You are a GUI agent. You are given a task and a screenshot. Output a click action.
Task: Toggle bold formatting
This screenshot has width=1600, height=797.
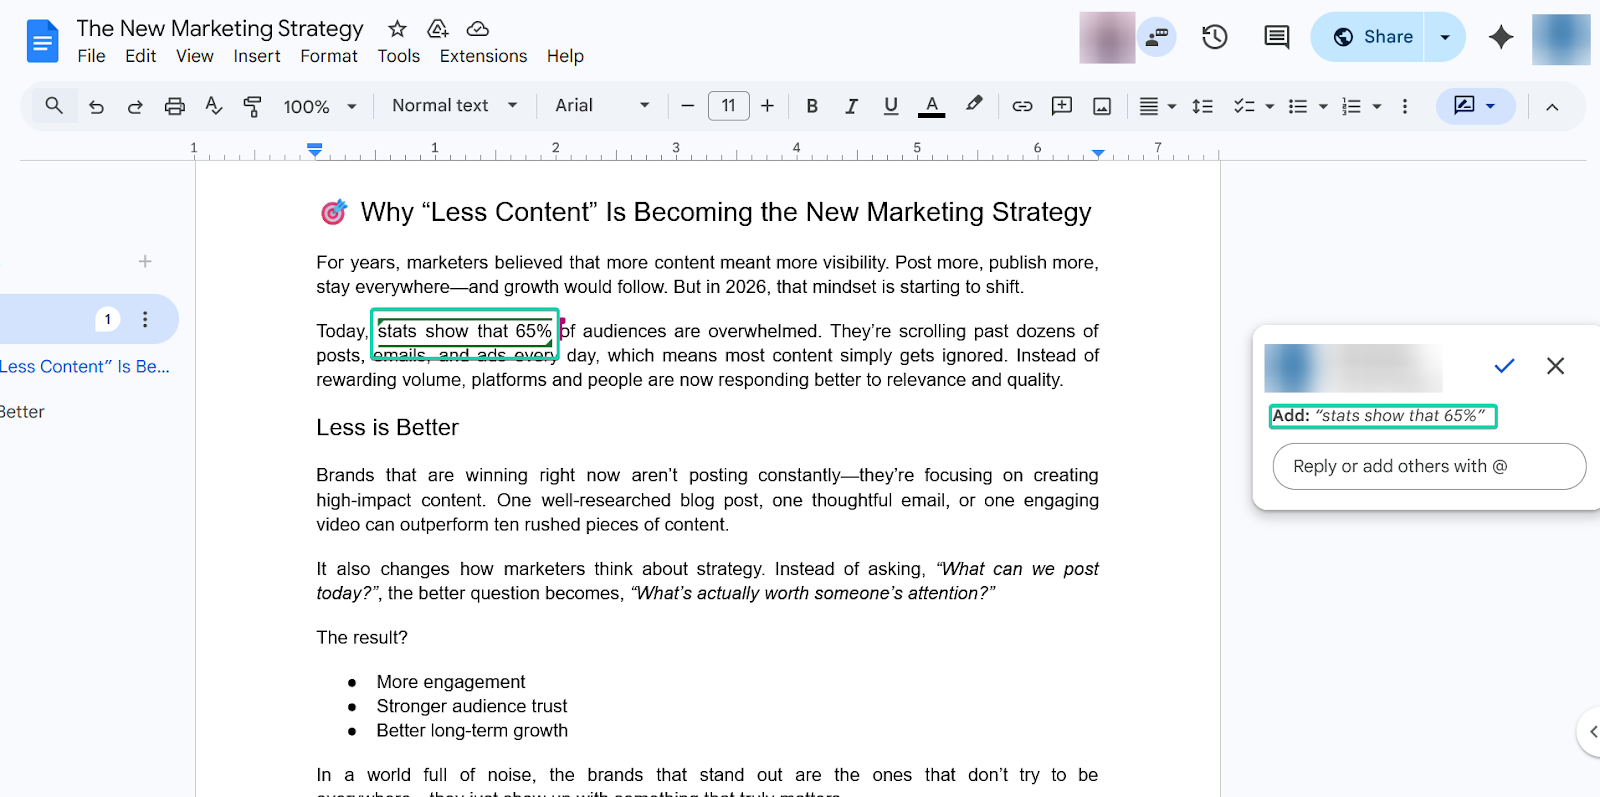tap(812, 106)
